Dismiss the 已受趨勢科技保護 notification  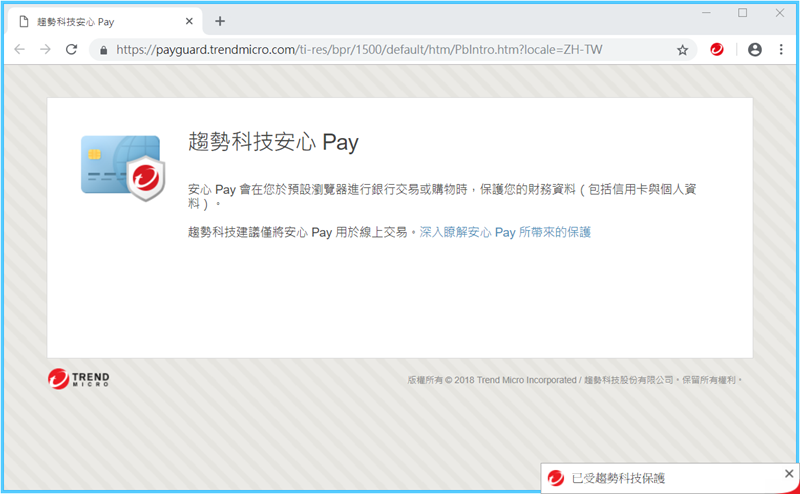789,474
